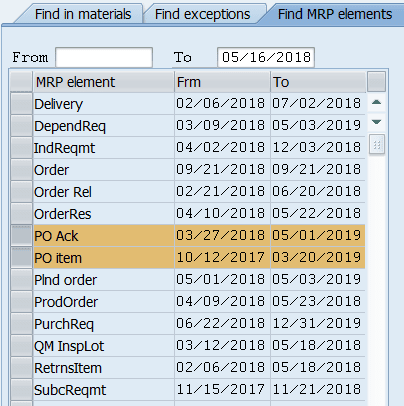
Task: Click the table scroll down arrow
Action: point(376,122)
